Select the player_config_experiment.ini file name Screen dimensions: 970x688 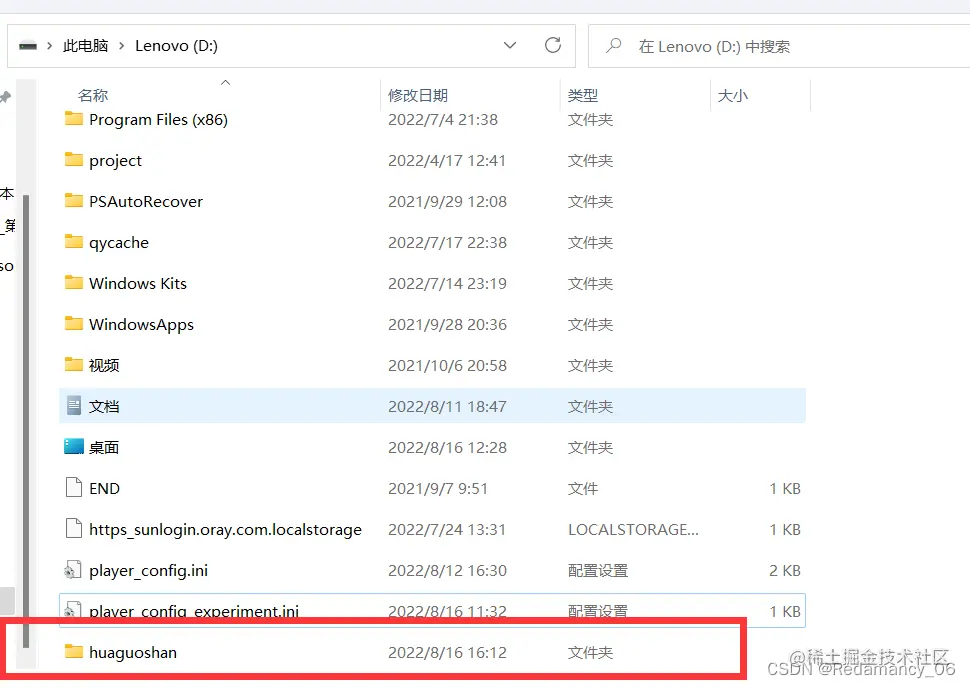(194, 611)
